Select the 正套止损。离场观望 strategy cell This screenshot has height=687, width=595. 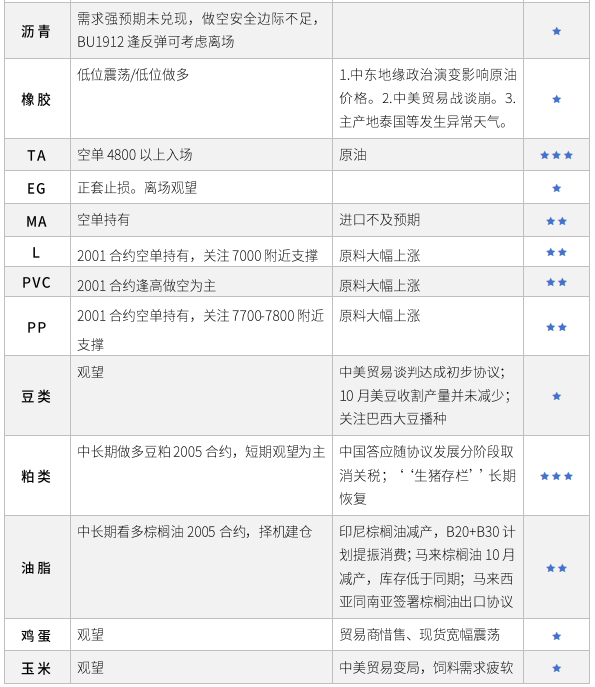pyautogui.click(x=201, y=188)
